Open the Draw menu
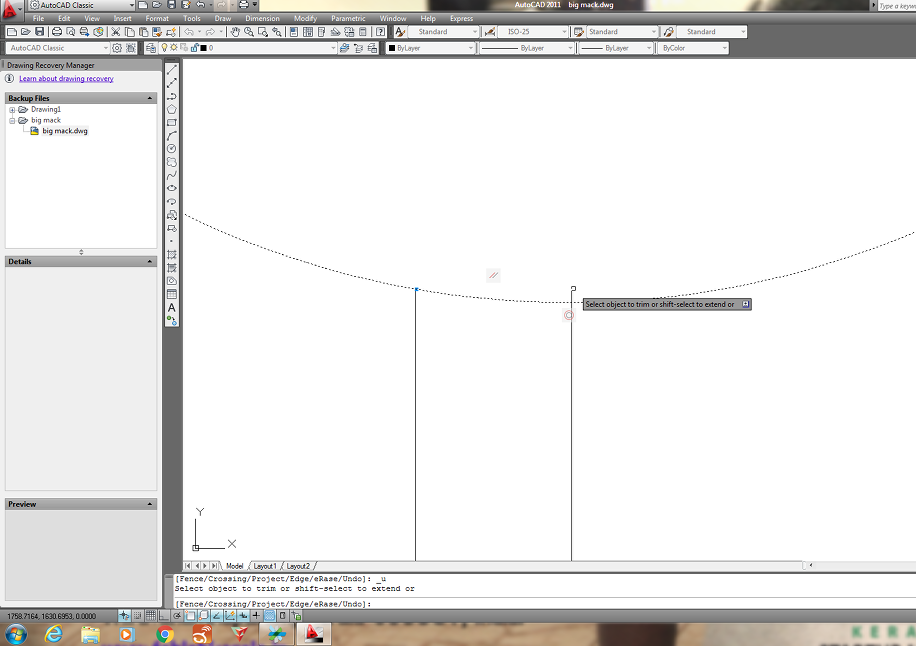Screen dimensions: 916x646 [x=223, y=19]
